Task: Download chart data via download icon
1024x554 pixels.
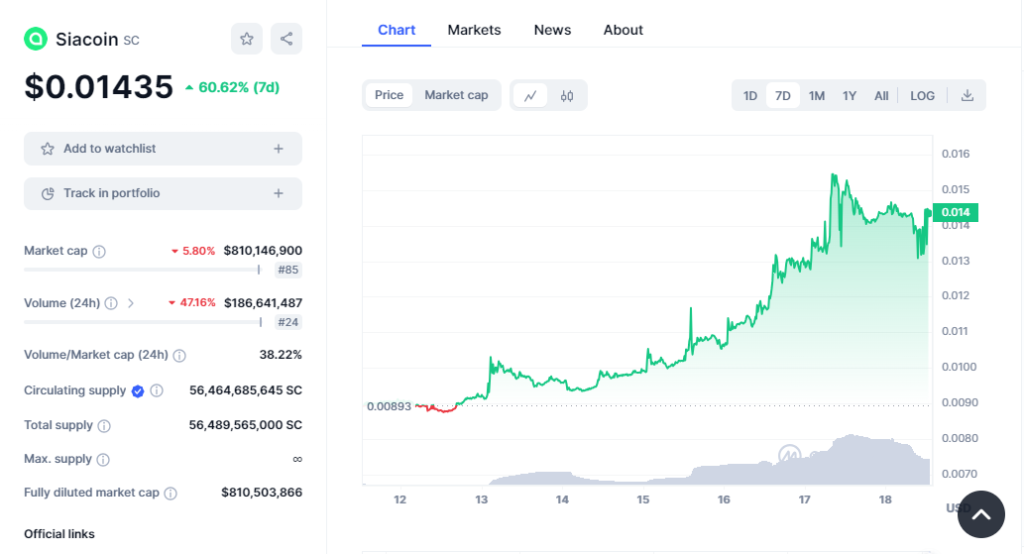Action: point(967,95)
